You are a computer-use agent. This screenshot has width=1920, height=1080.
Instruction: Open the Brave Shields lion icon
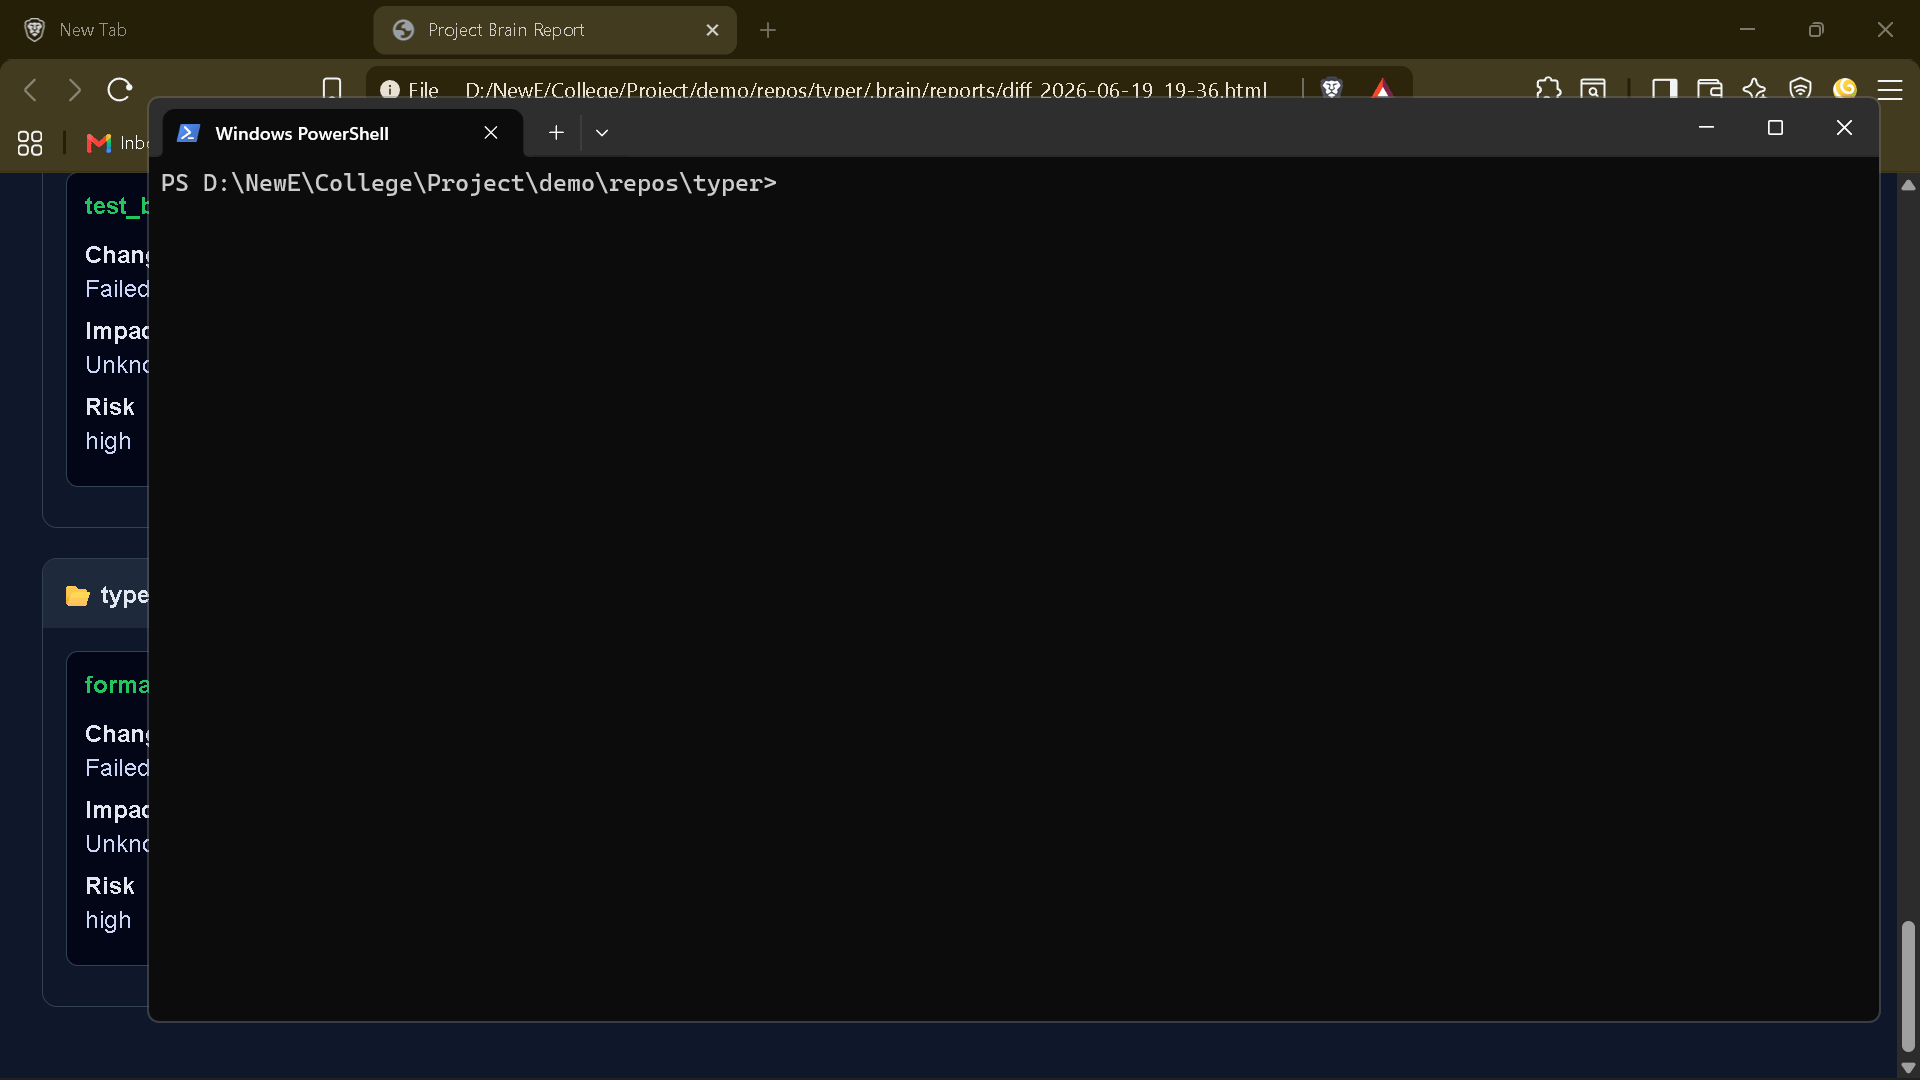pos(1331,88)
